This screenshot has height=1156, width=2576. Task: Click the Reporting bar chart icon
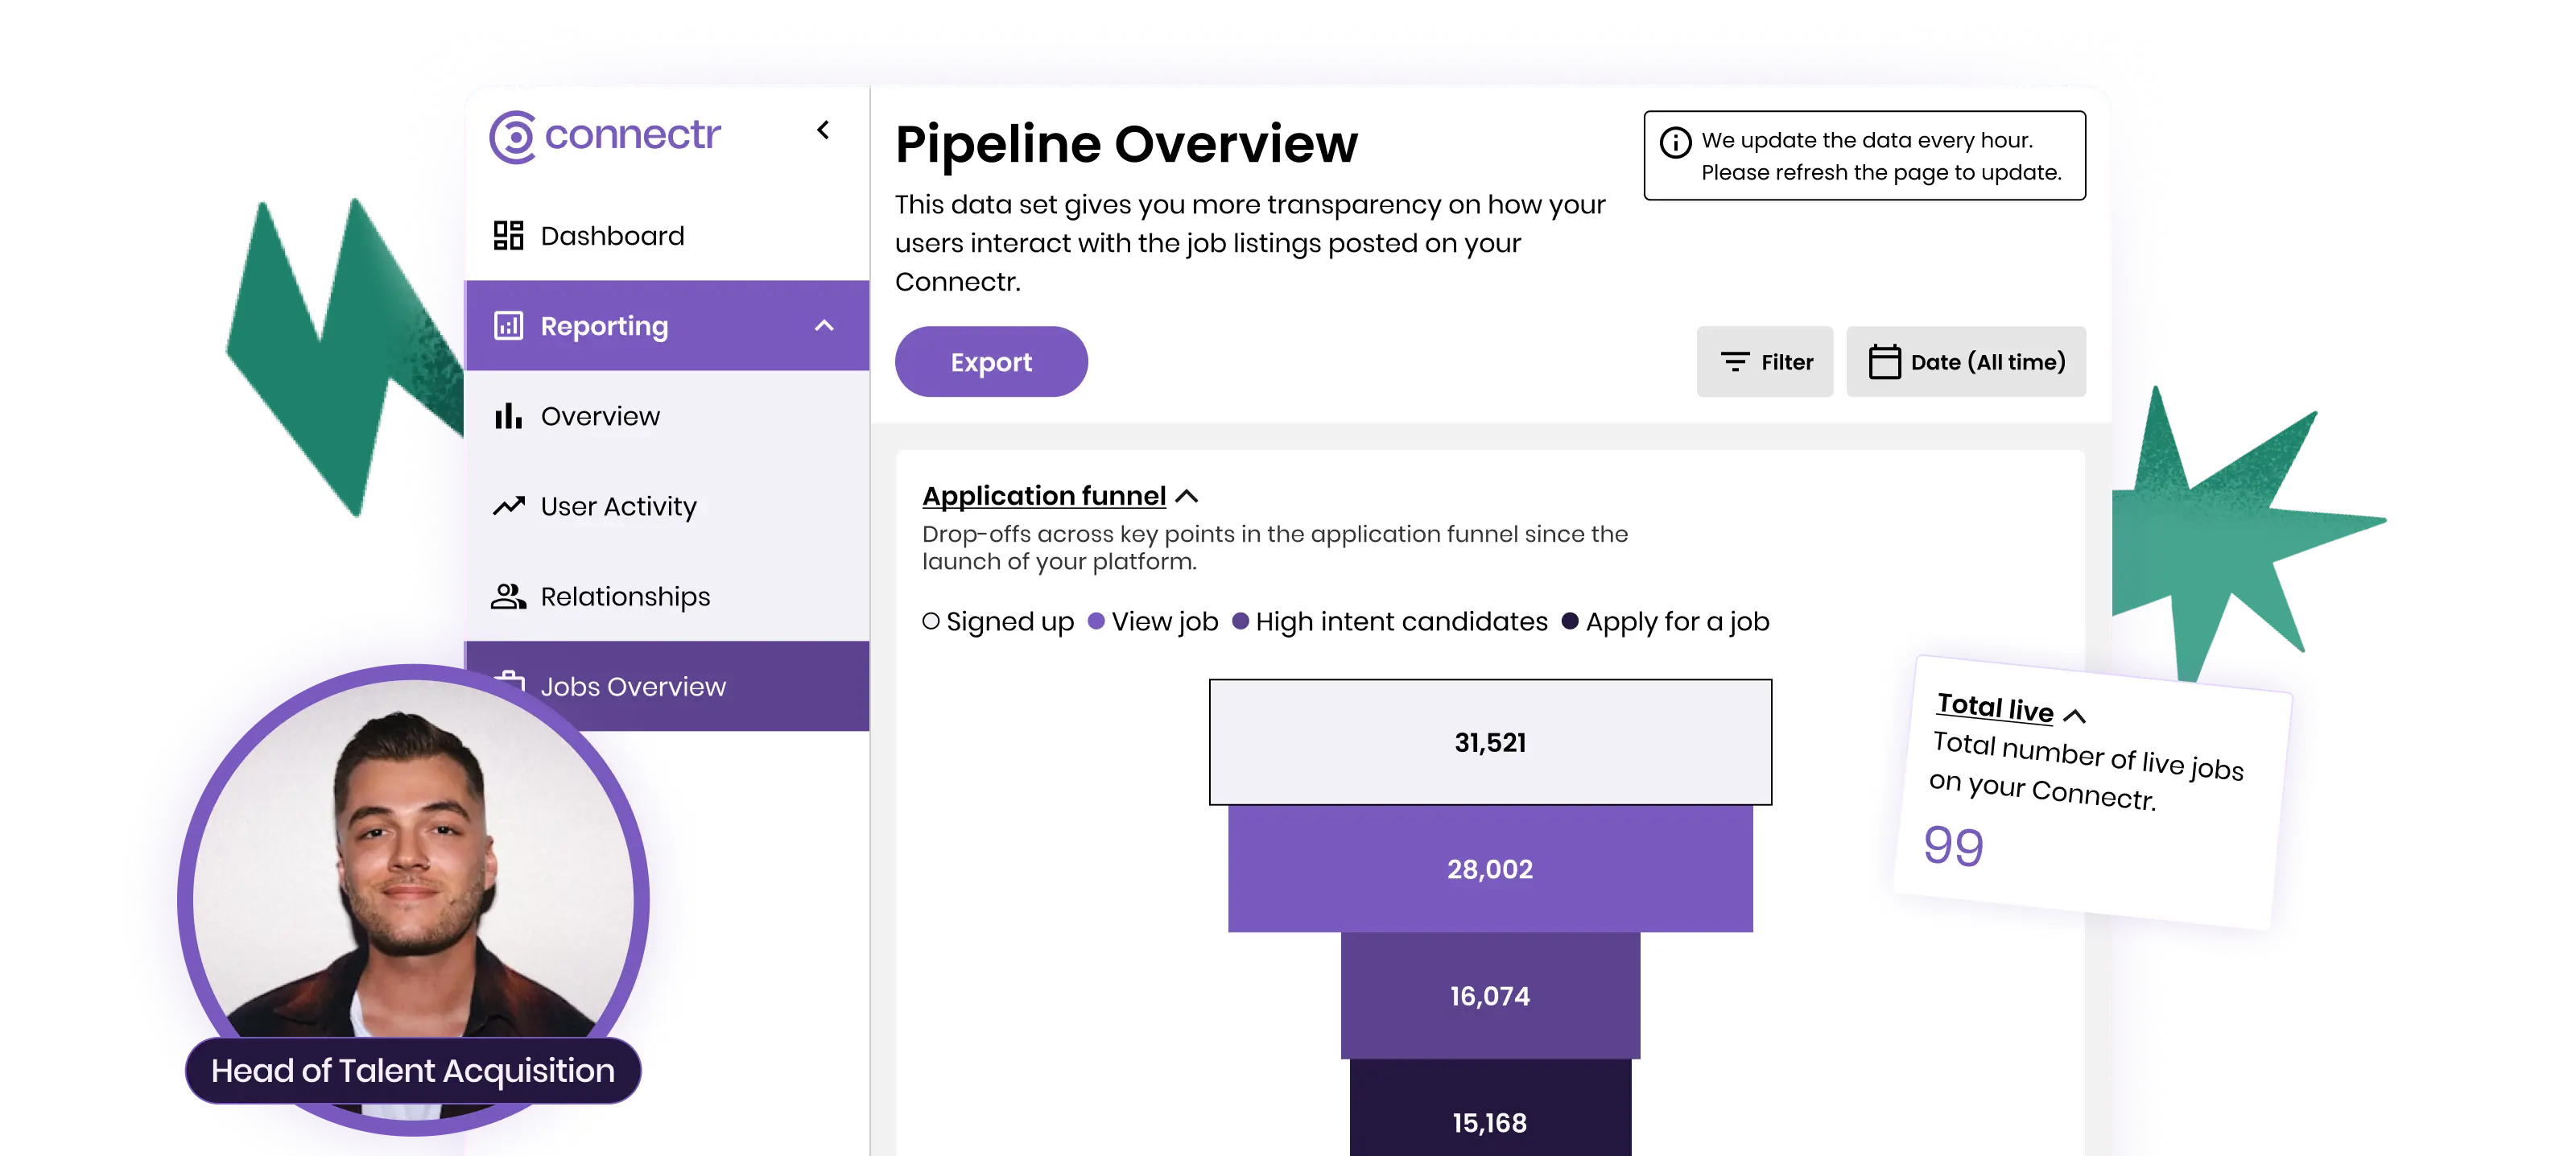pos(508,325)
